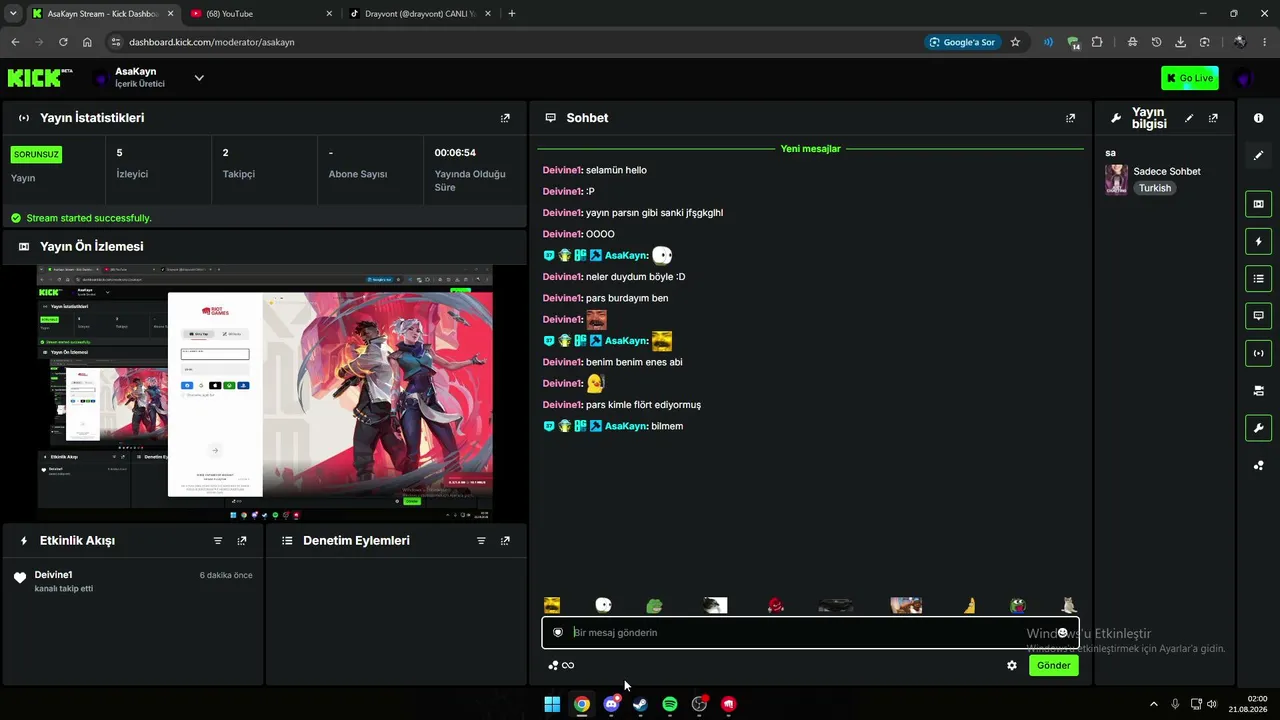This screenshot has height=720, width=1280.
Task: Bookmark this page with star icon
Action: pos(1015,42)
